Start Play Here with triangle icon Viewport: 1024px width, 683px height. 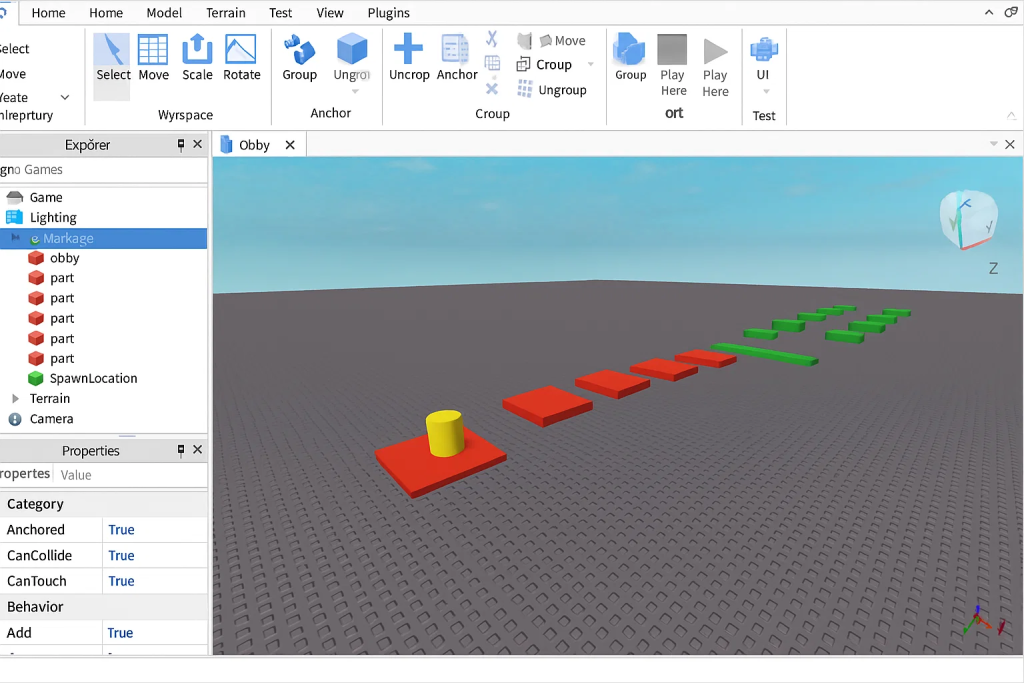click(715, 51)
